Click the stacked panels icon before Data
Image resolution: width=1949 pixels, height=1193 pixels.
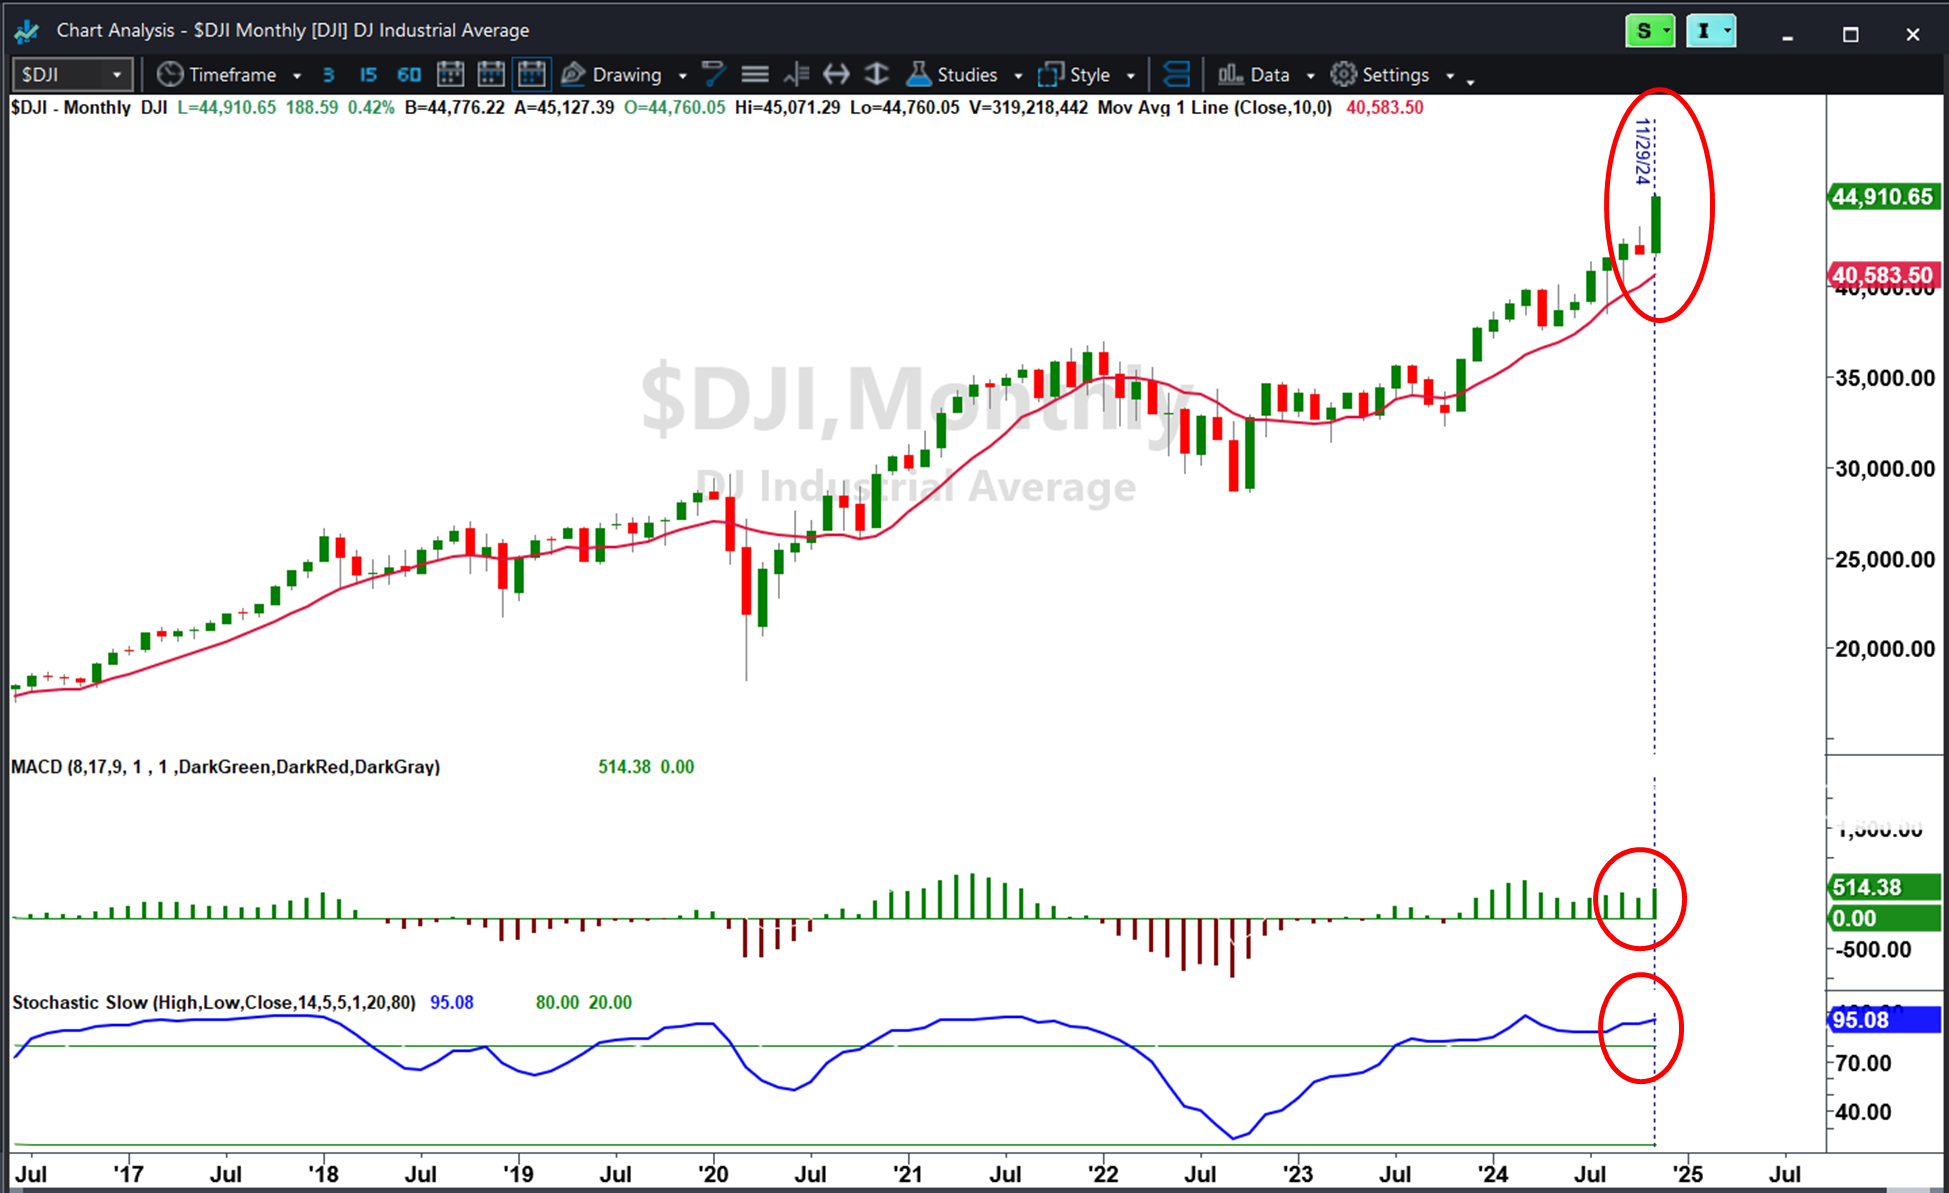(x=1177, y=74)
